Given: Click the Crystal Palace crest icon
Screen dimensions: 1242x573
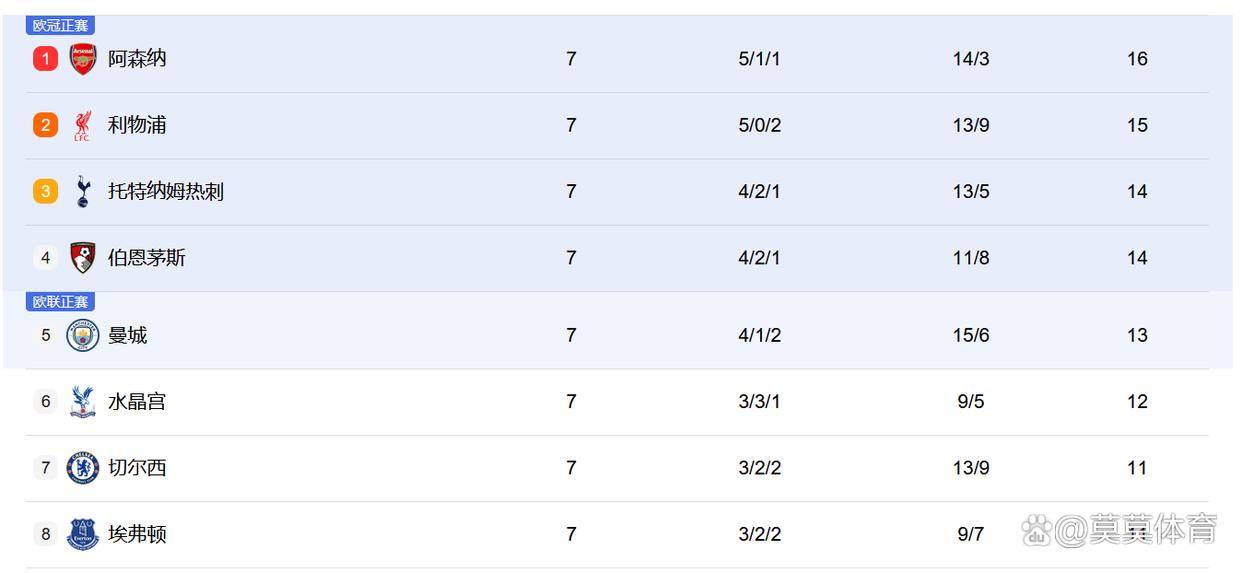Looking at the screenshot, I should pyautogui.click(x=83, y=402).
